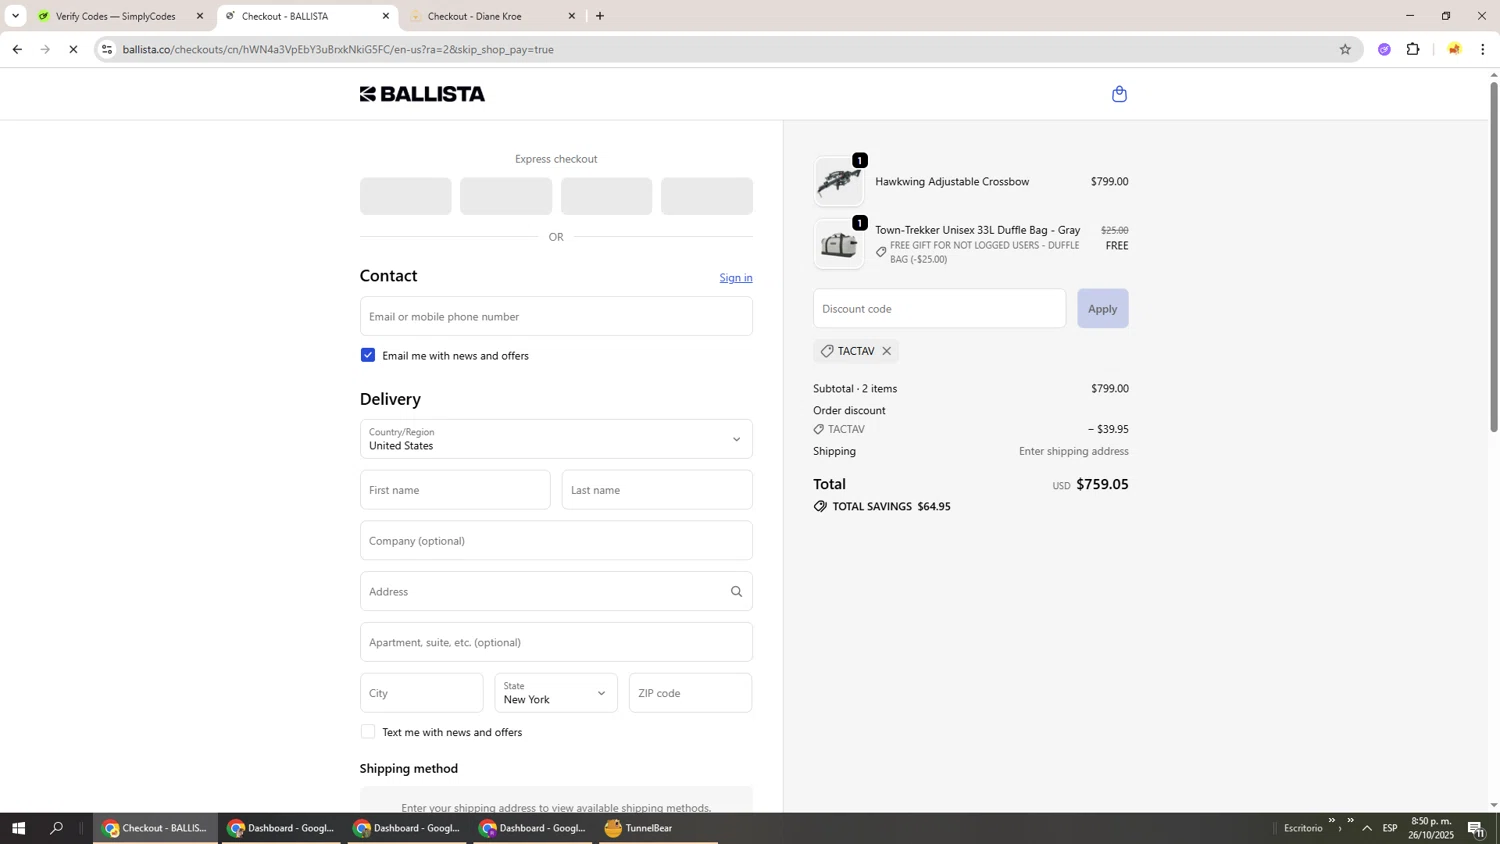The width and height of the screenshot is (1500, 844).
Task: Bookmark this page with star icon
Action: 1345,49
